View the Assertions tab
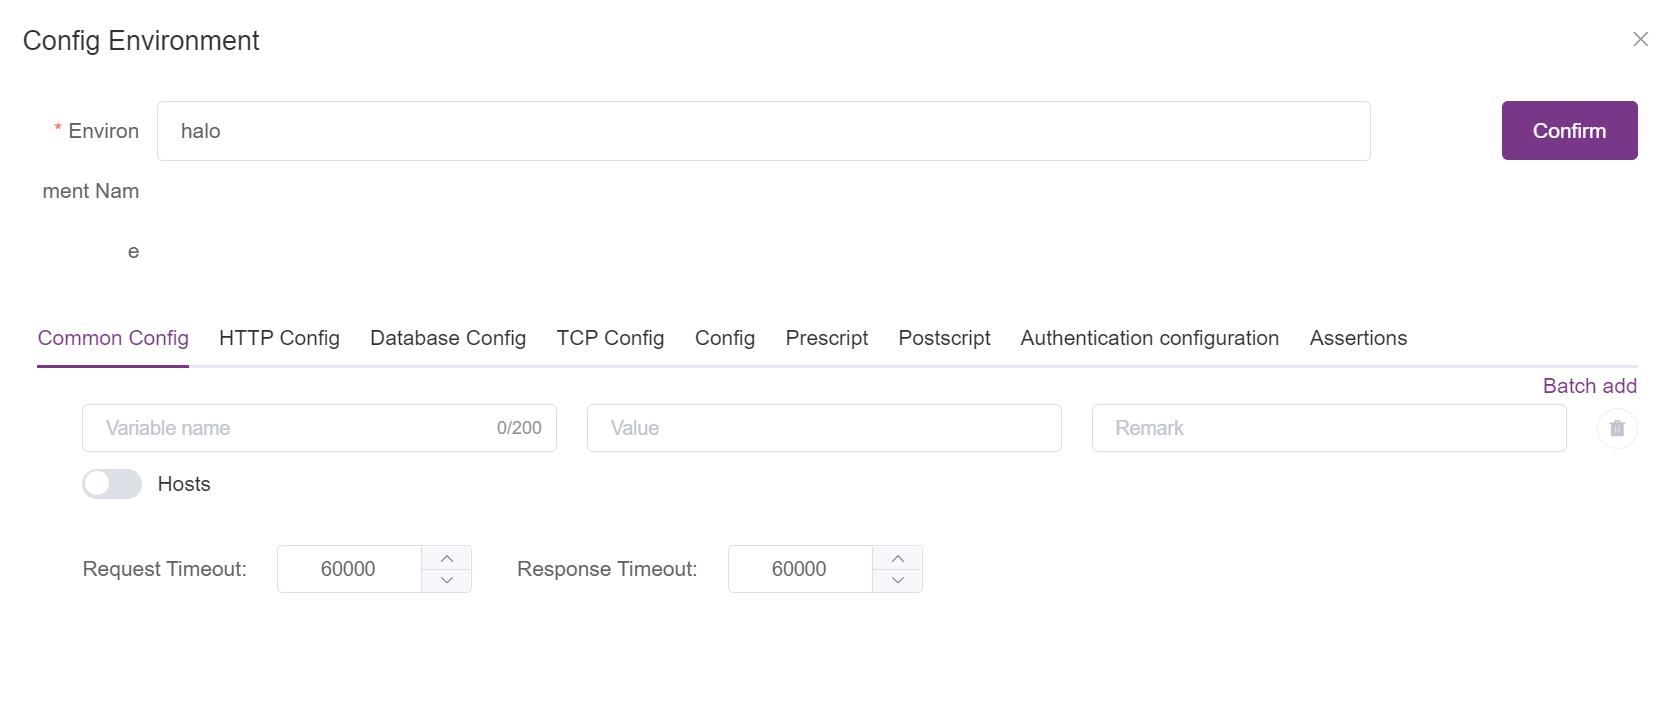The width and height of the screenshot is (1680, 706). coord(1357,338)
